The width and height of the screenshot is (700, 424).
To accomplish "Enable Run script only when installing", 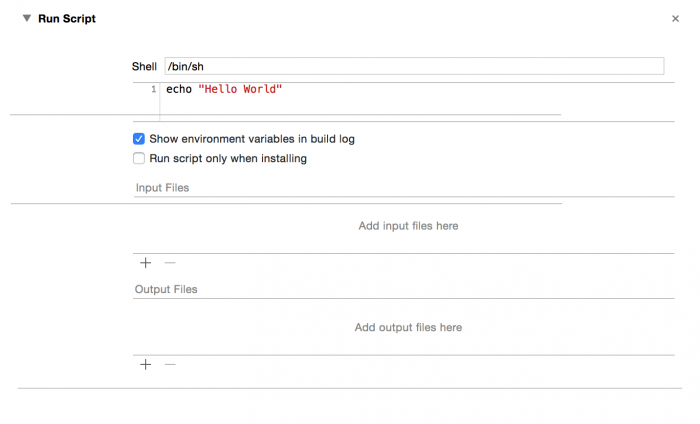I will point(139,158).
